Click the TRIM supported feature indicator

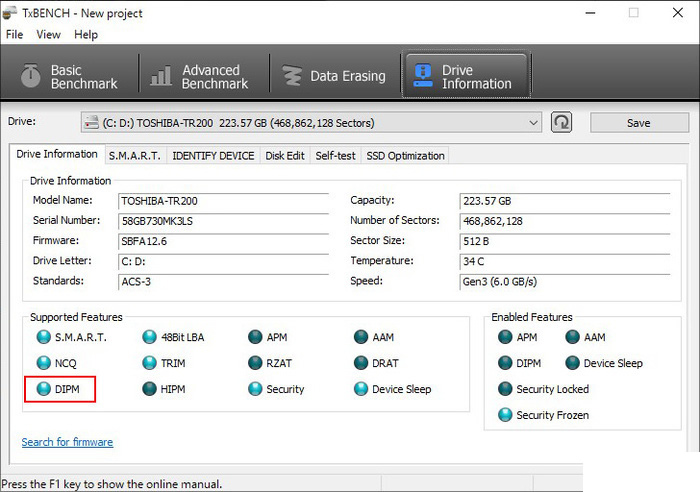point(150,363)
